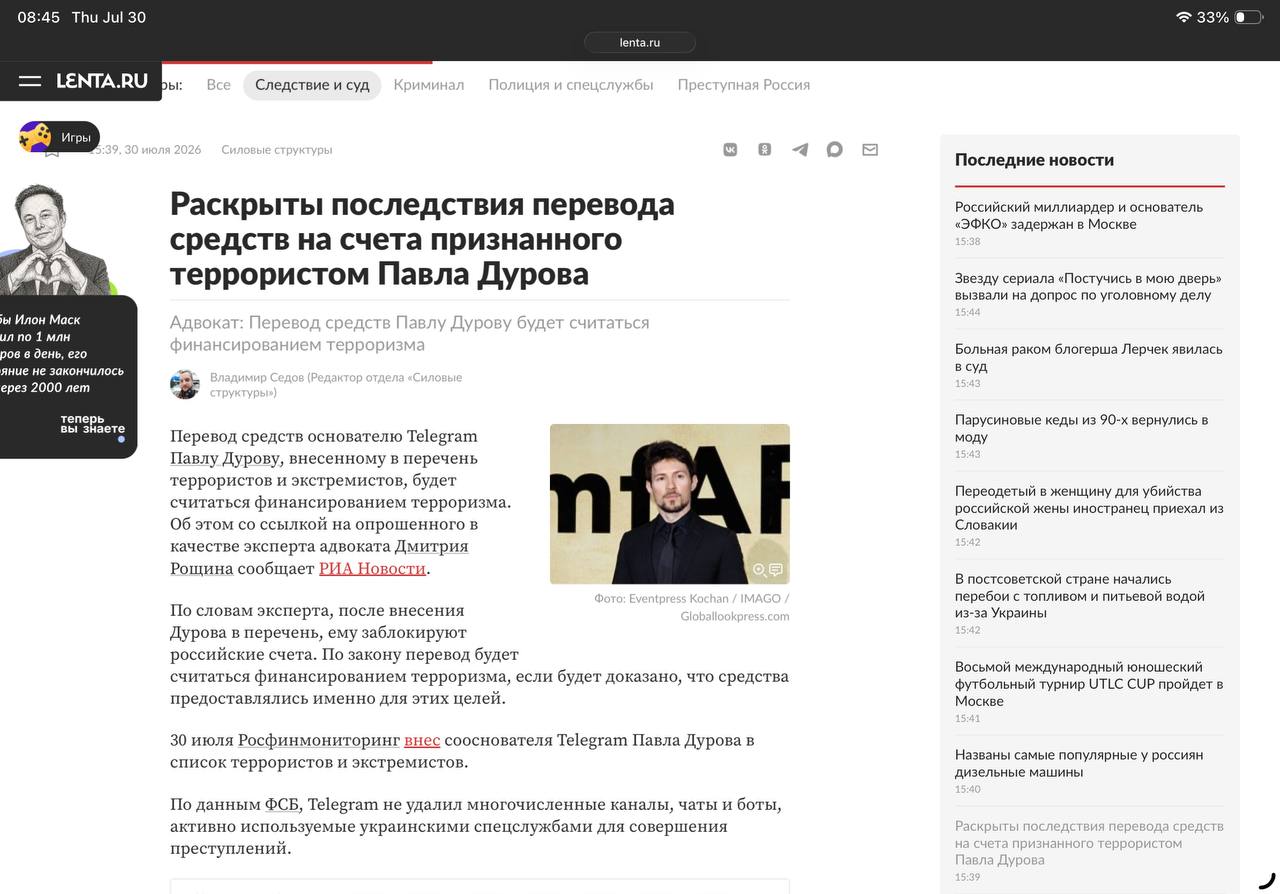The width and height of the screenshot is (1280, 894).
Task: Click the zoom magnifier icon on photo
Action: coord(760,570)
